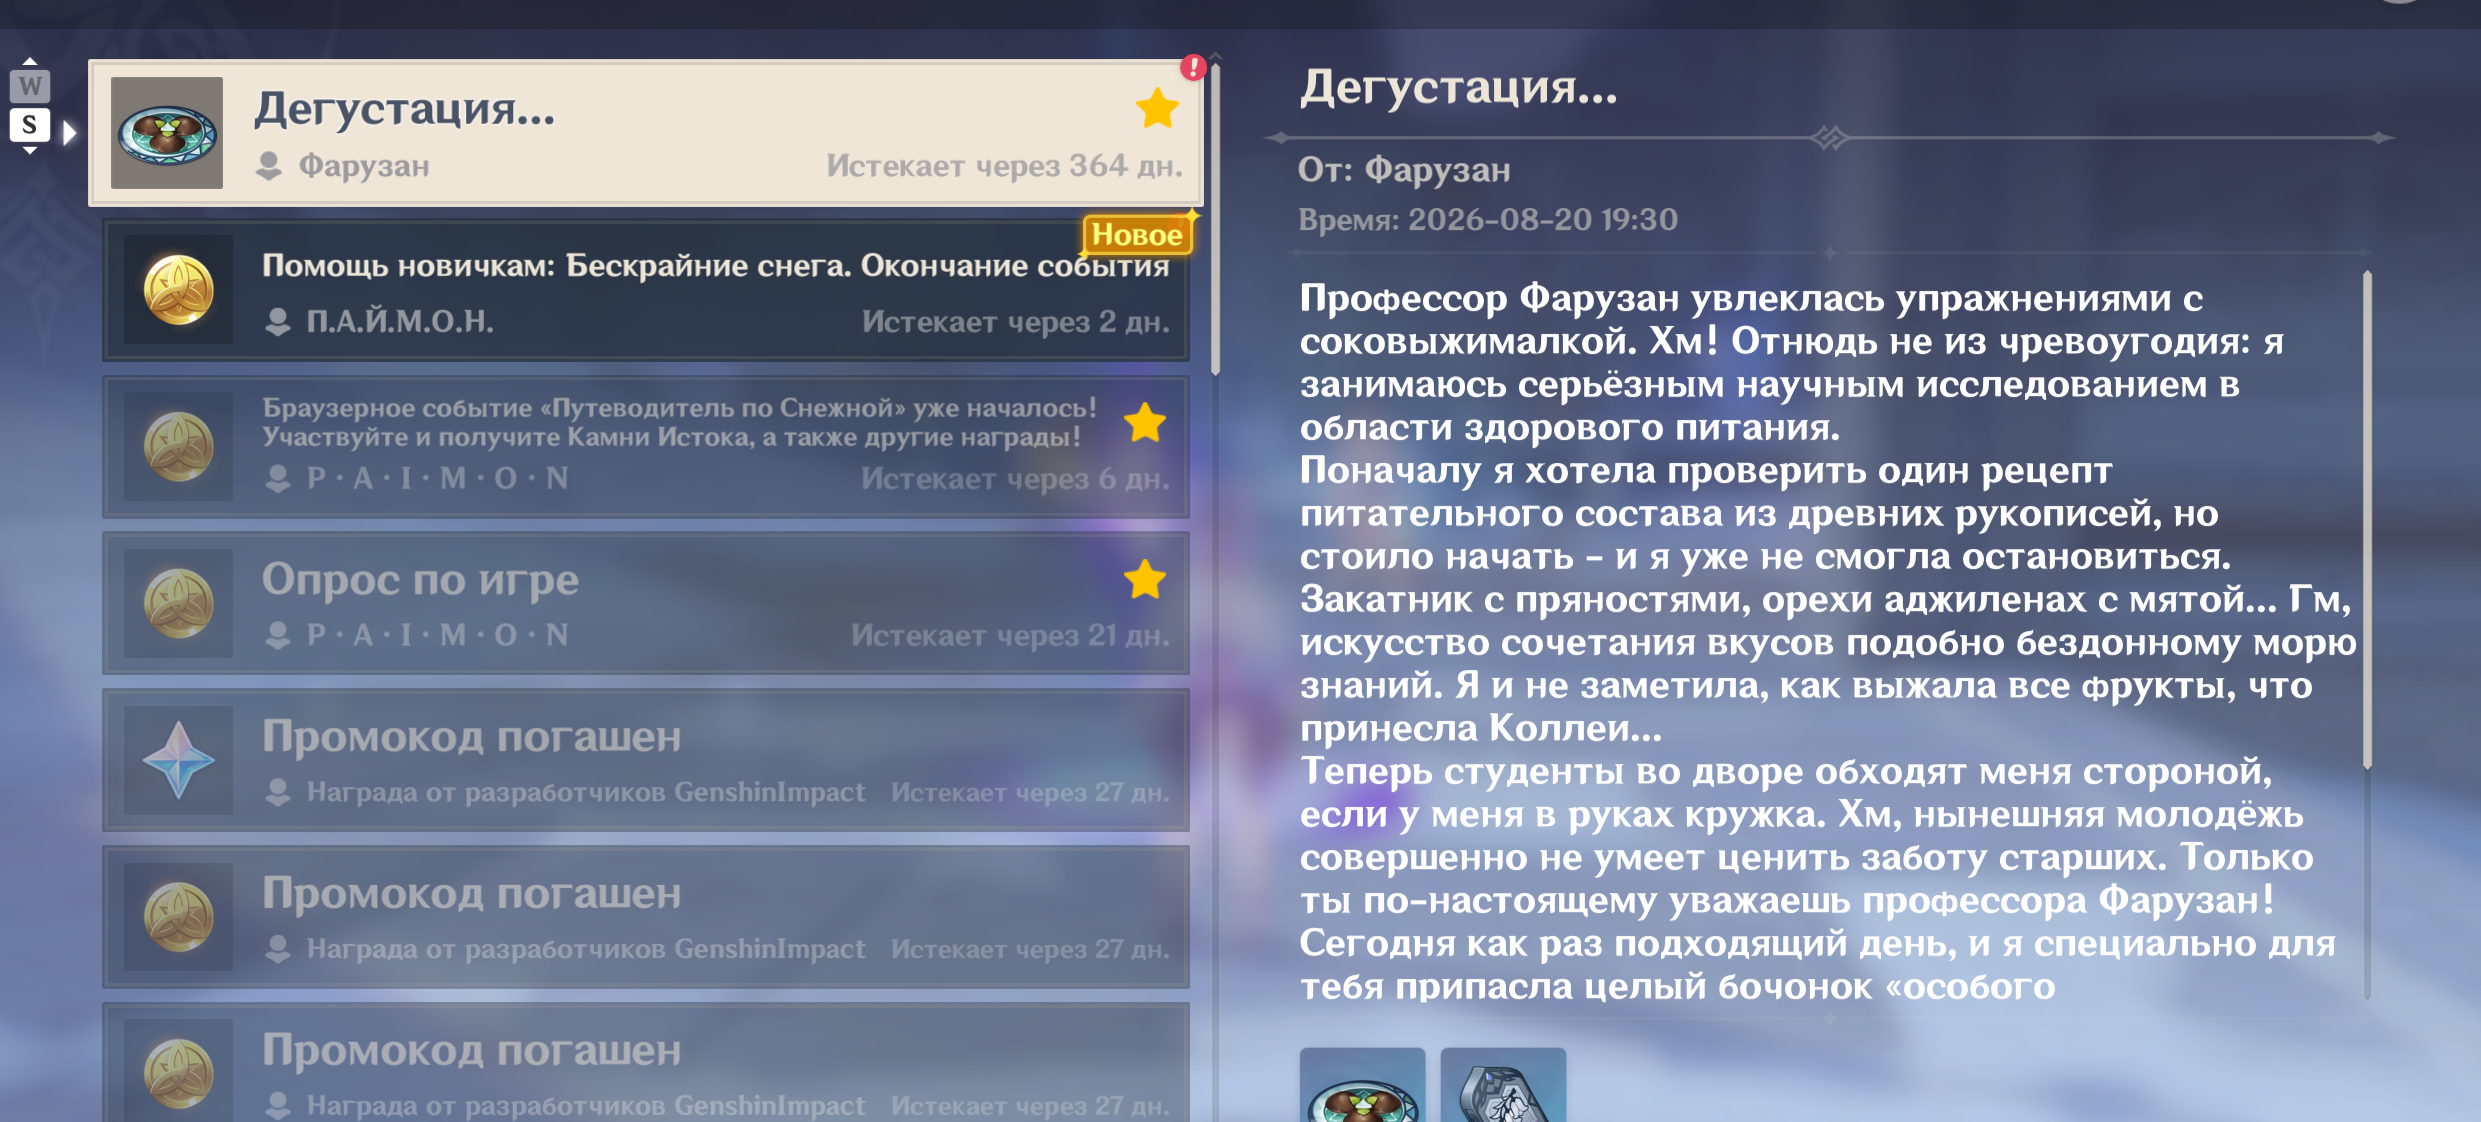Click the arrow pointer beside the selected mail
The height and width of the screenshot is (1122, 2481).
pos(69,132)
